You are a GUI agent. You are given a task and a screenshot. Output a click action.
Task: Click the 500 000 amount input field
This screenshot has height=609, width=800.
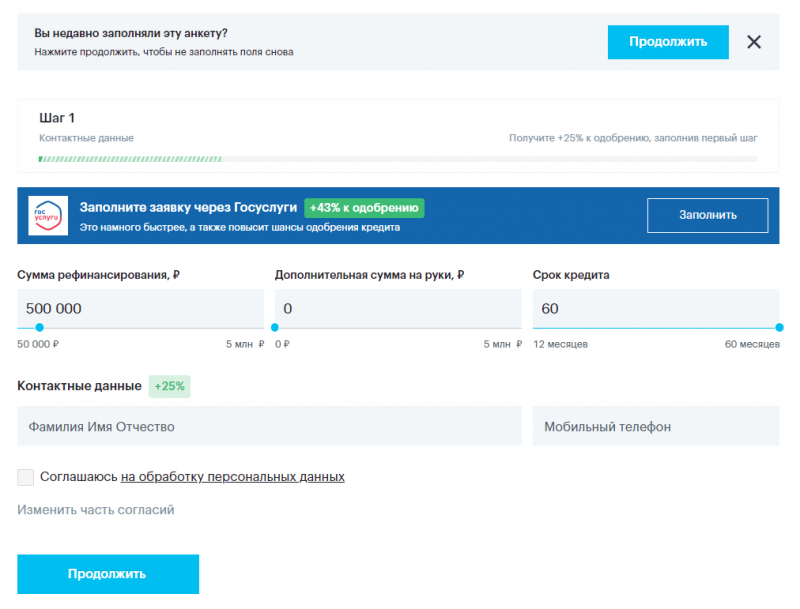140,308
